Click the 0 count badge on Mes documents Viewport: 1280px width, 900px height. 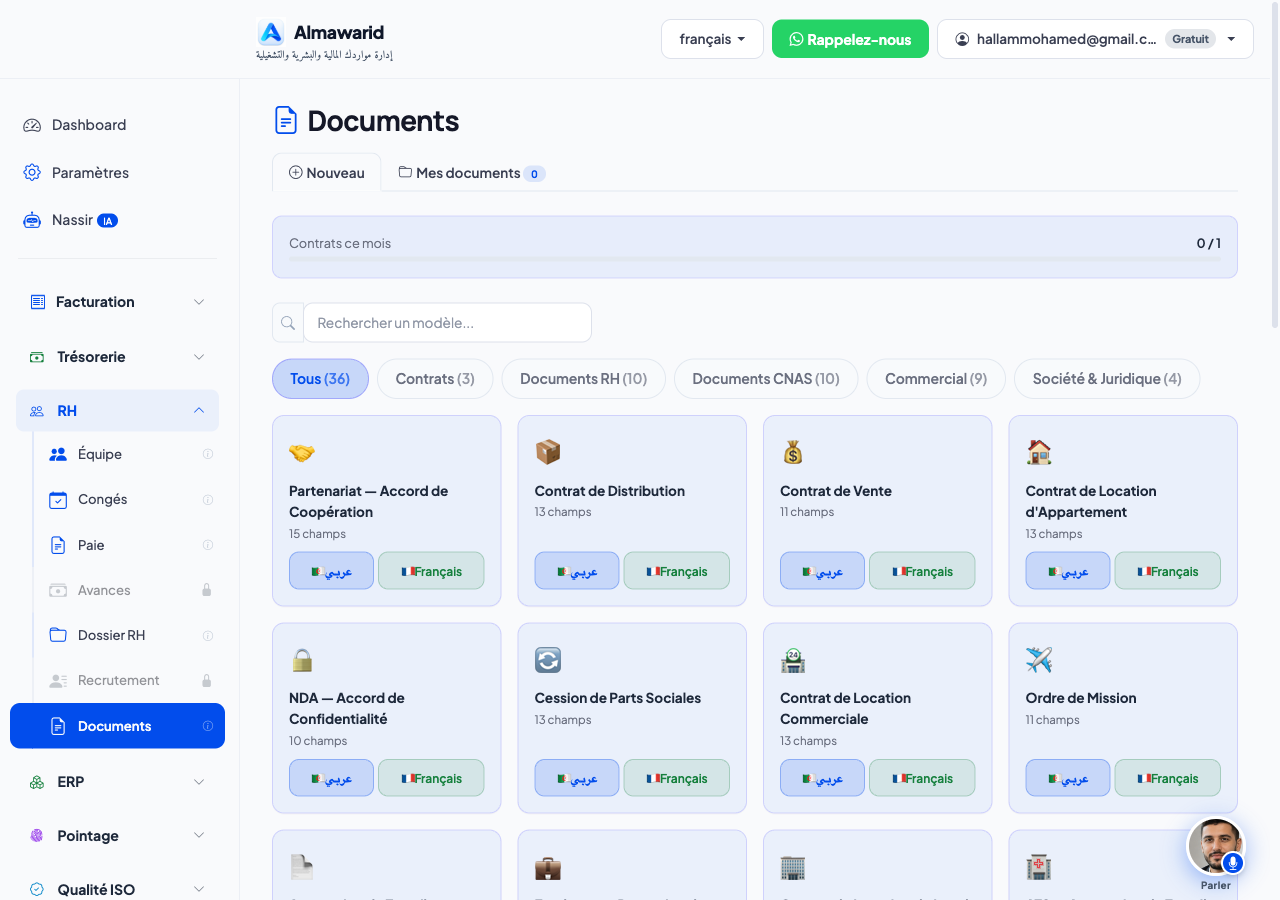(534, 174)
